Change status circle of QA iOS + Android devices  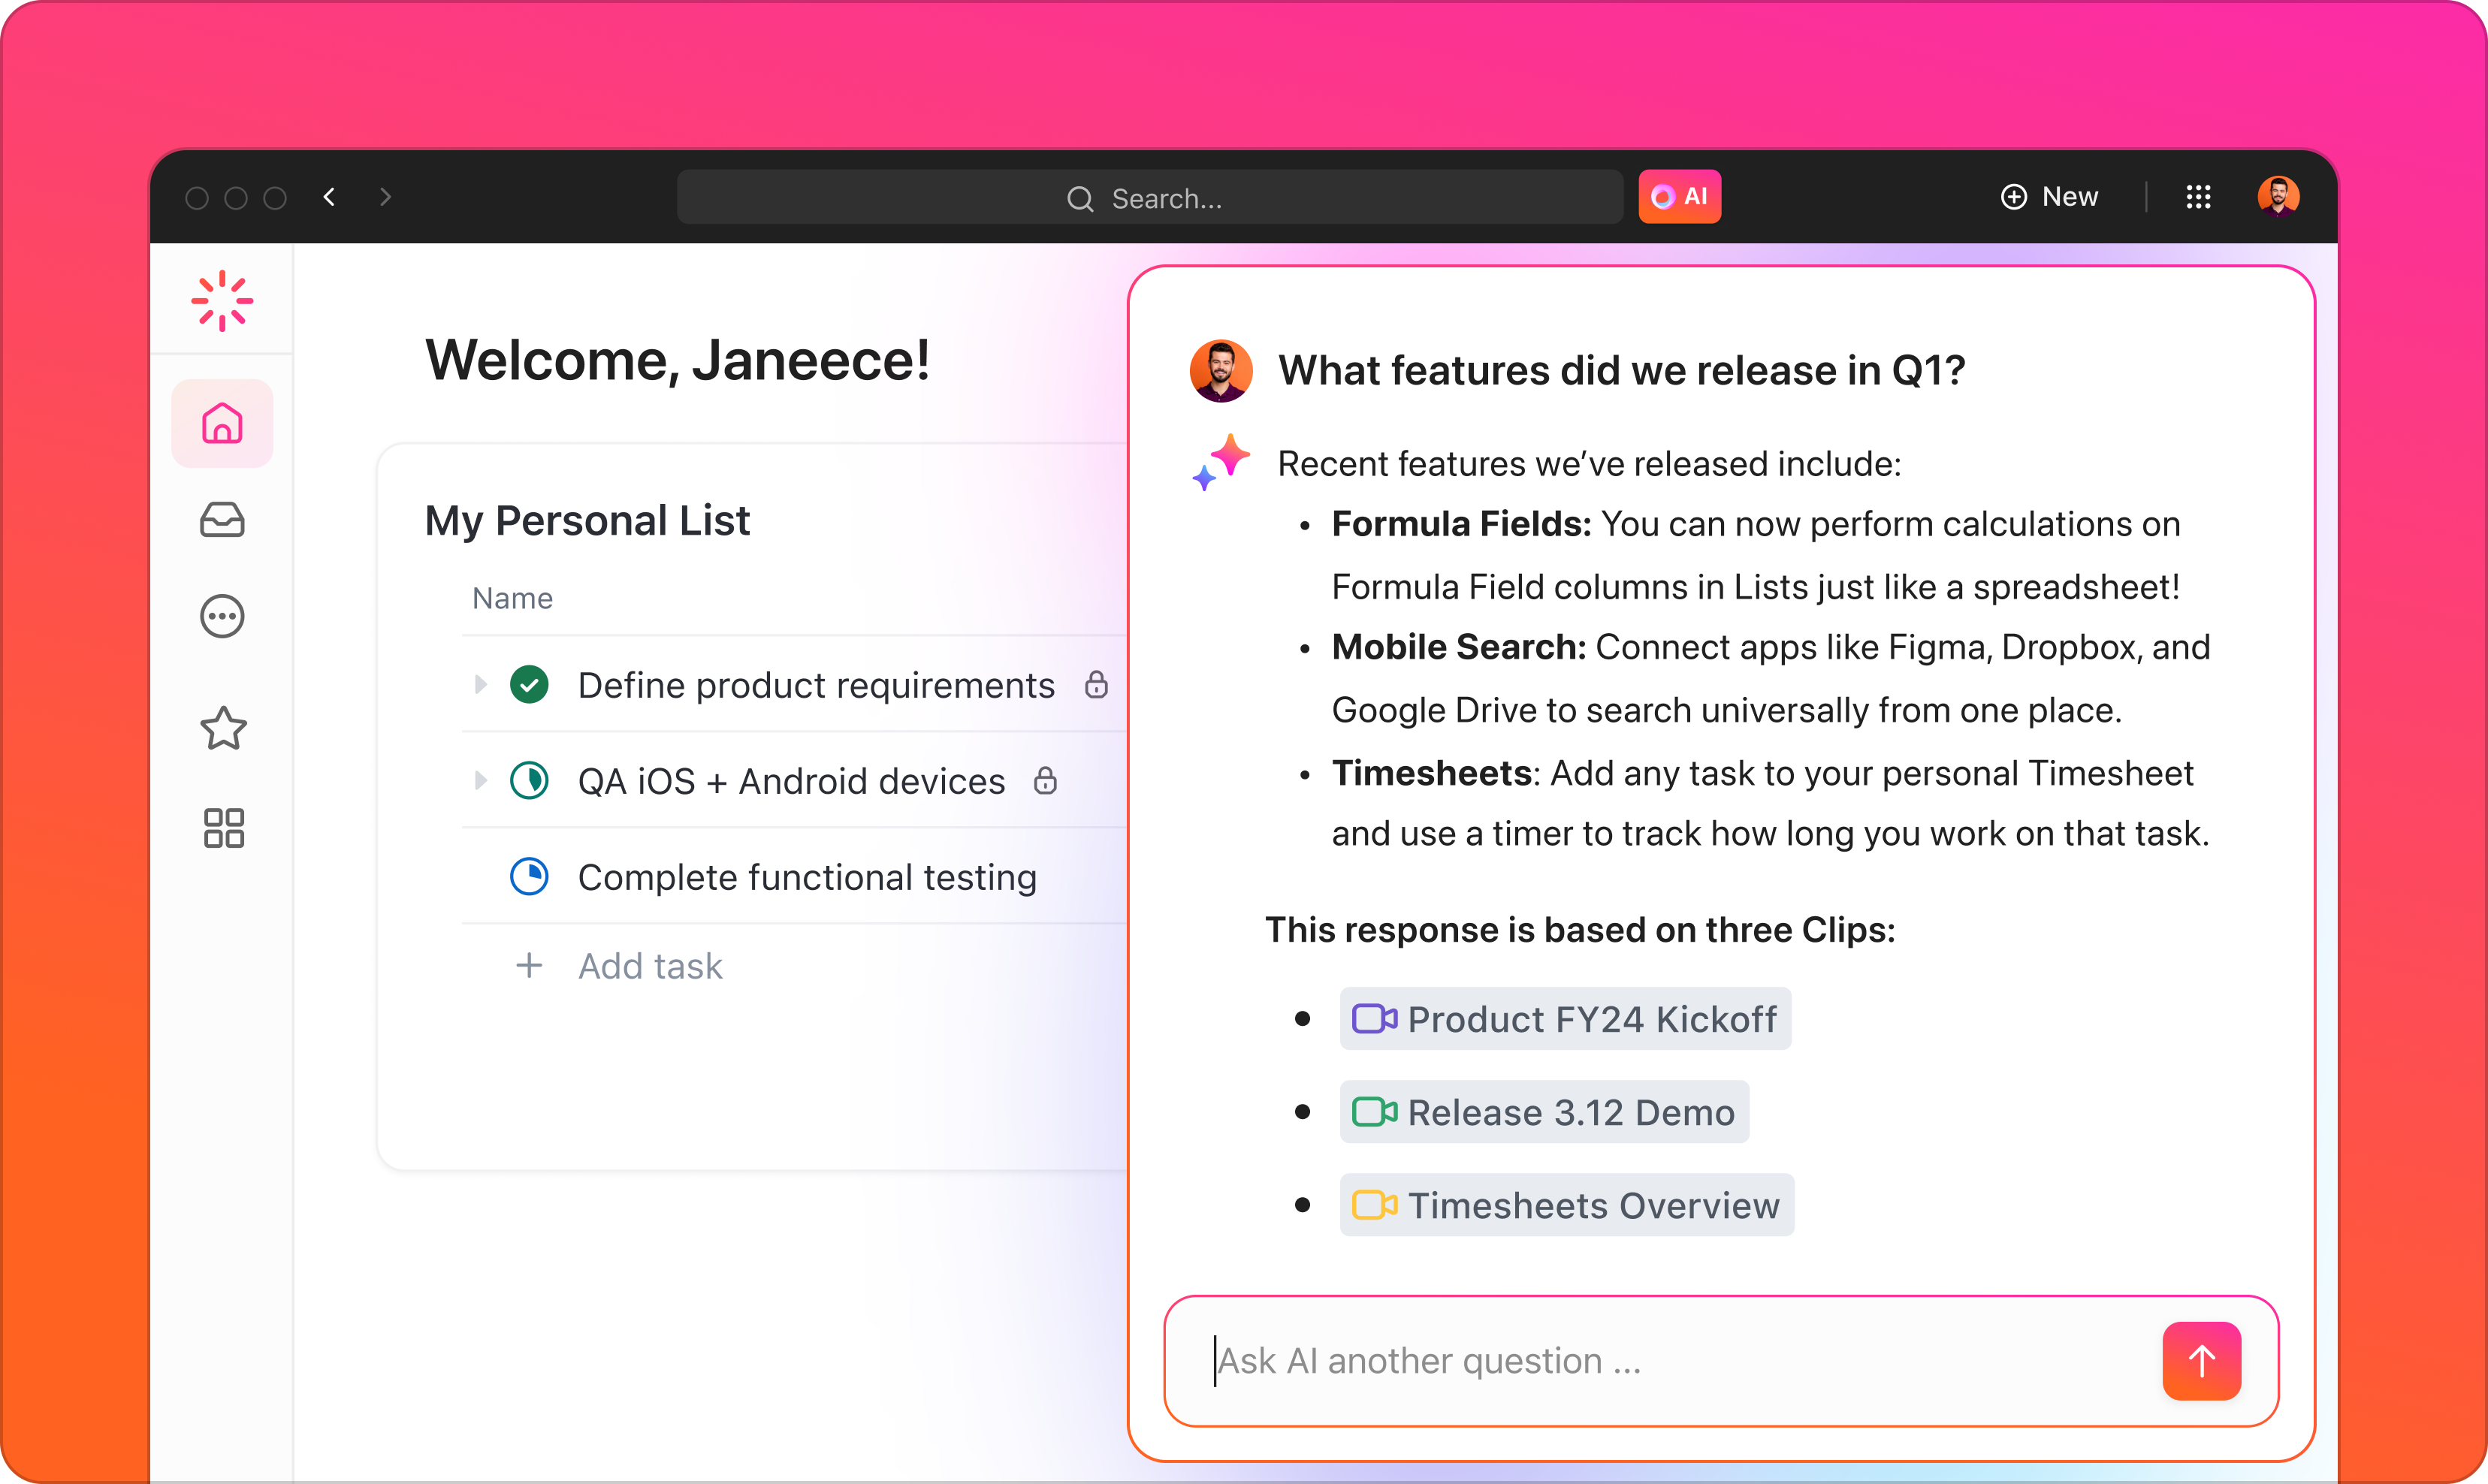pyautogui.click(x=529, y=781)
